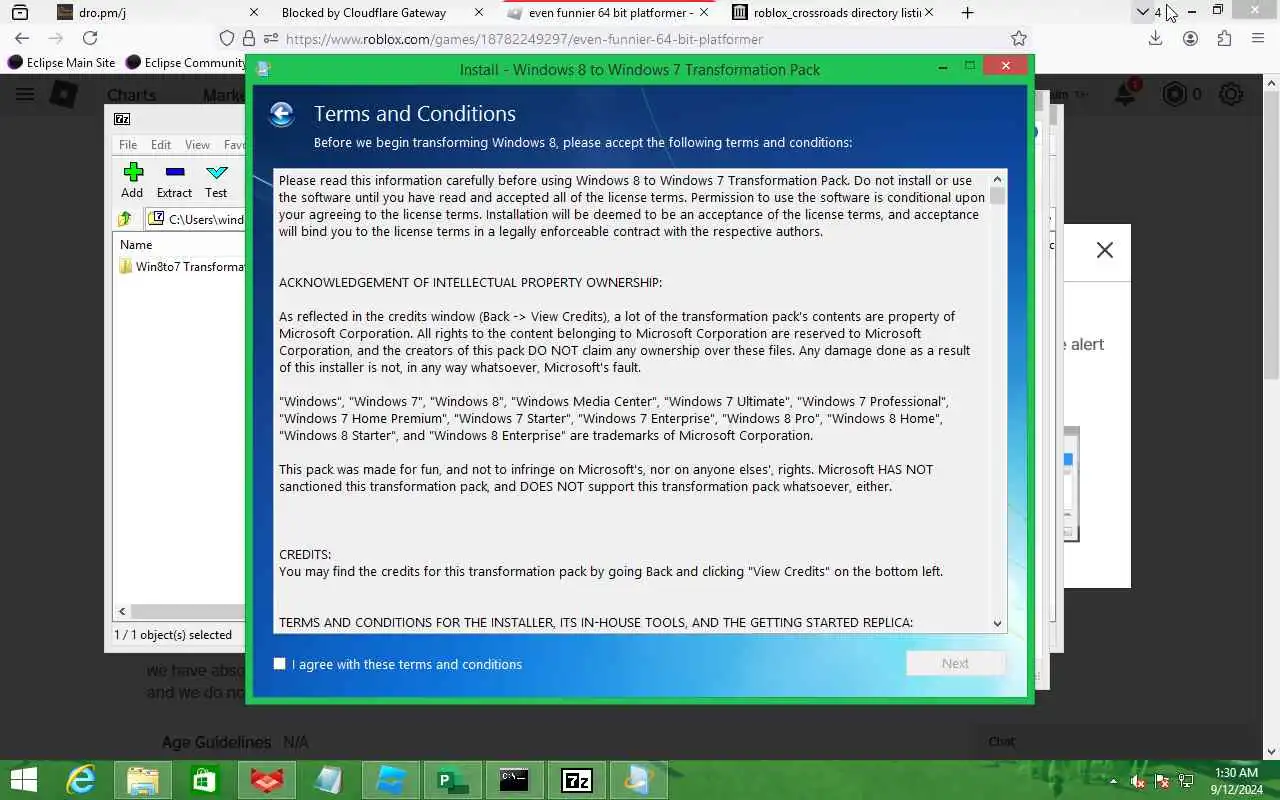This screenshot has width=1280, height=800.
Task: Open the list all tabs dropdown
Action: point(1142,12)
